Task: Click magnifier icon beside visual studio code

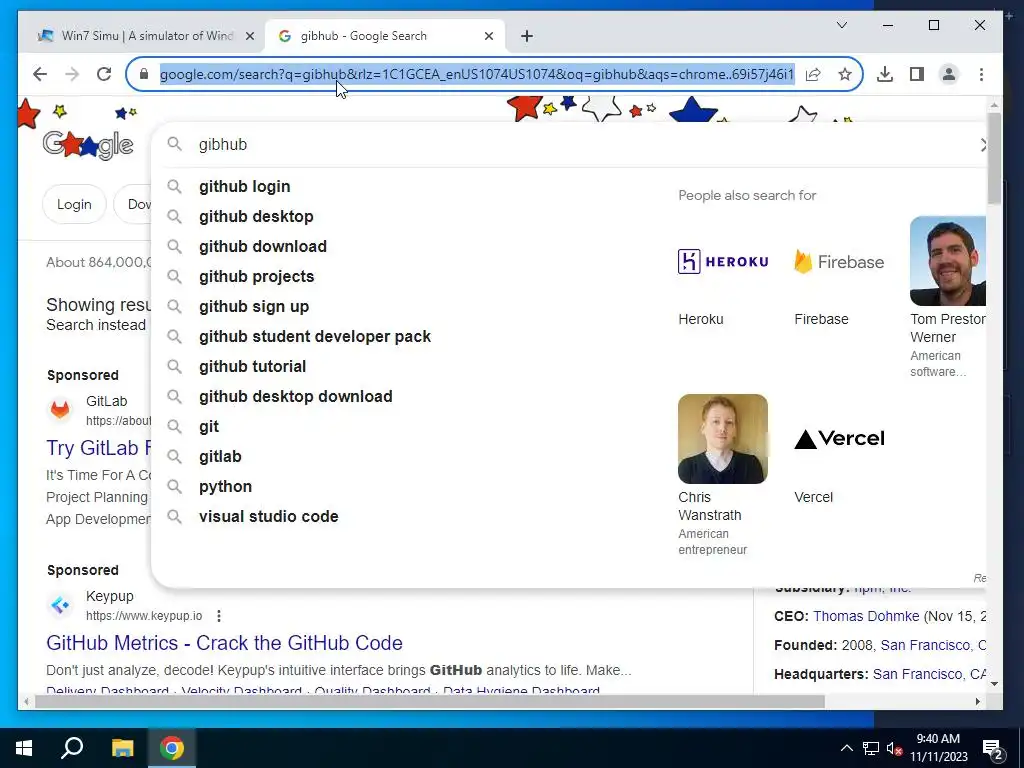Action: 174,517
